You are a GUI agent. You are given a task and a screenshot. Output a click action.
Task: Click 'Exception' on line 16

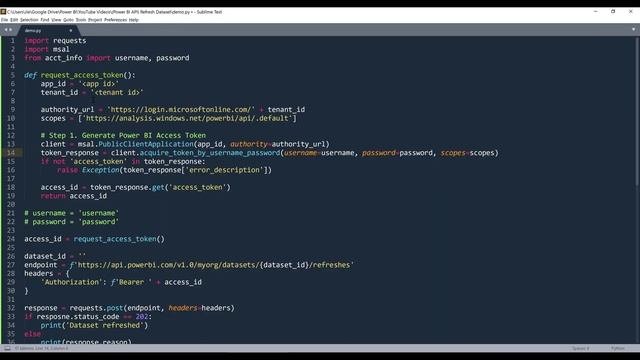(100, 170)
